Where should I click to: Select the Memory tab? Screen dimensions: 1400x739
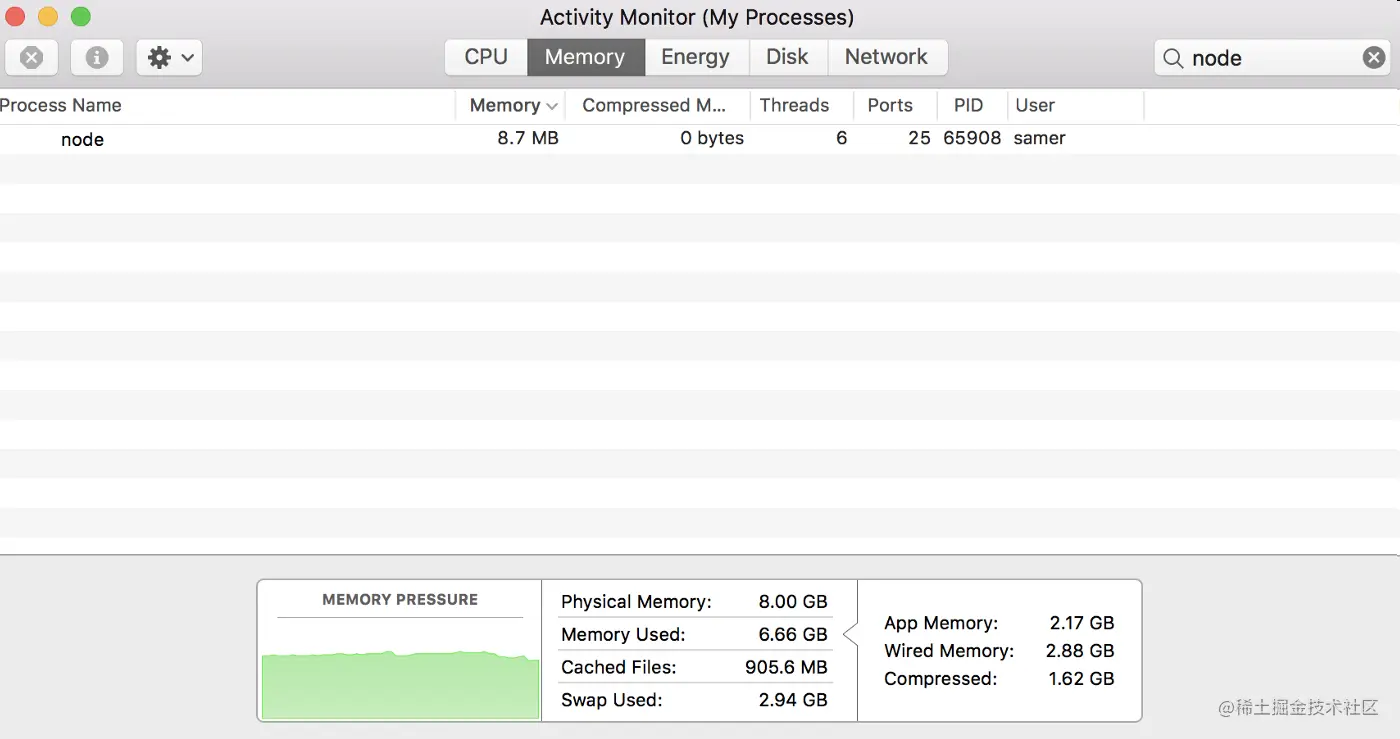[585, 57]
